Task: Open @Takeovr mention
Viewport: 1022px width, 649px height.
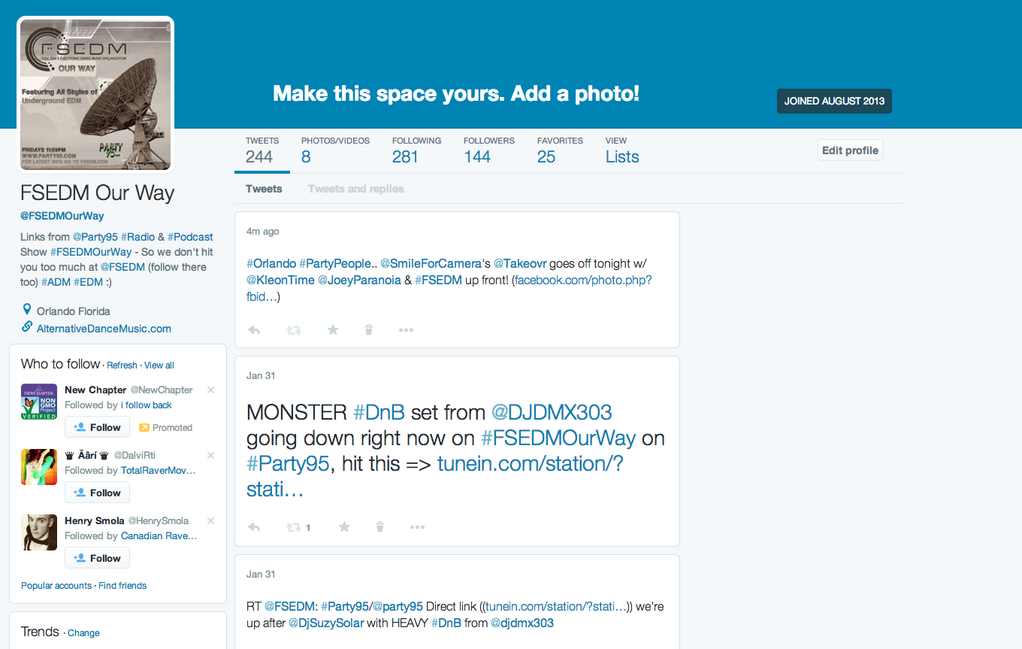Action: (x=520, y=264)
